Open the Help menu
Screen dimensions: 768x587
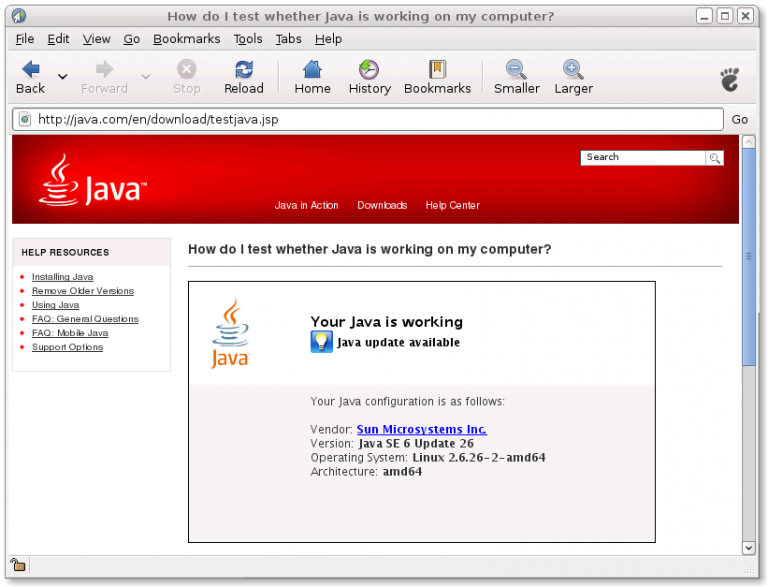point(328,39)
